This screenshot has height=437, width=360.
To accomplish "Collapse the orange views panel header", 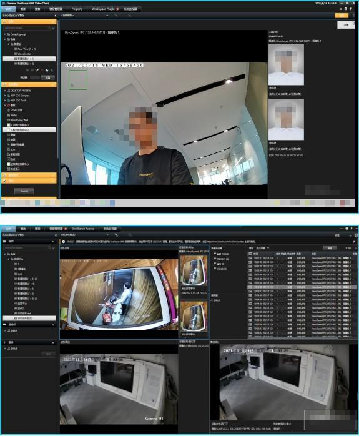I will pos(29,21).
